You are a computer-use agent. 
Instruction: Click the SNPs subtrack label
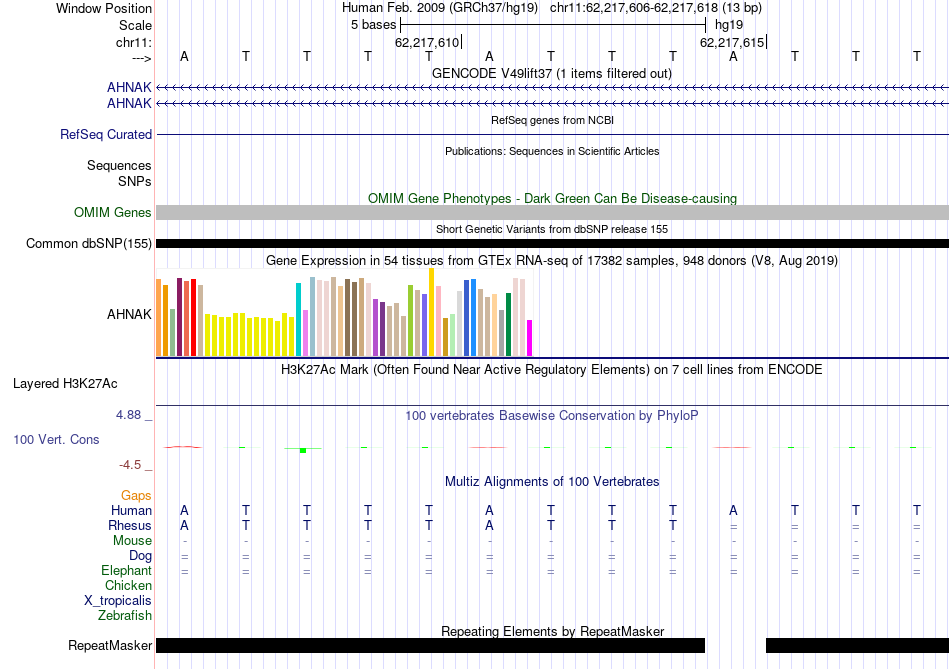pos(135,181)
